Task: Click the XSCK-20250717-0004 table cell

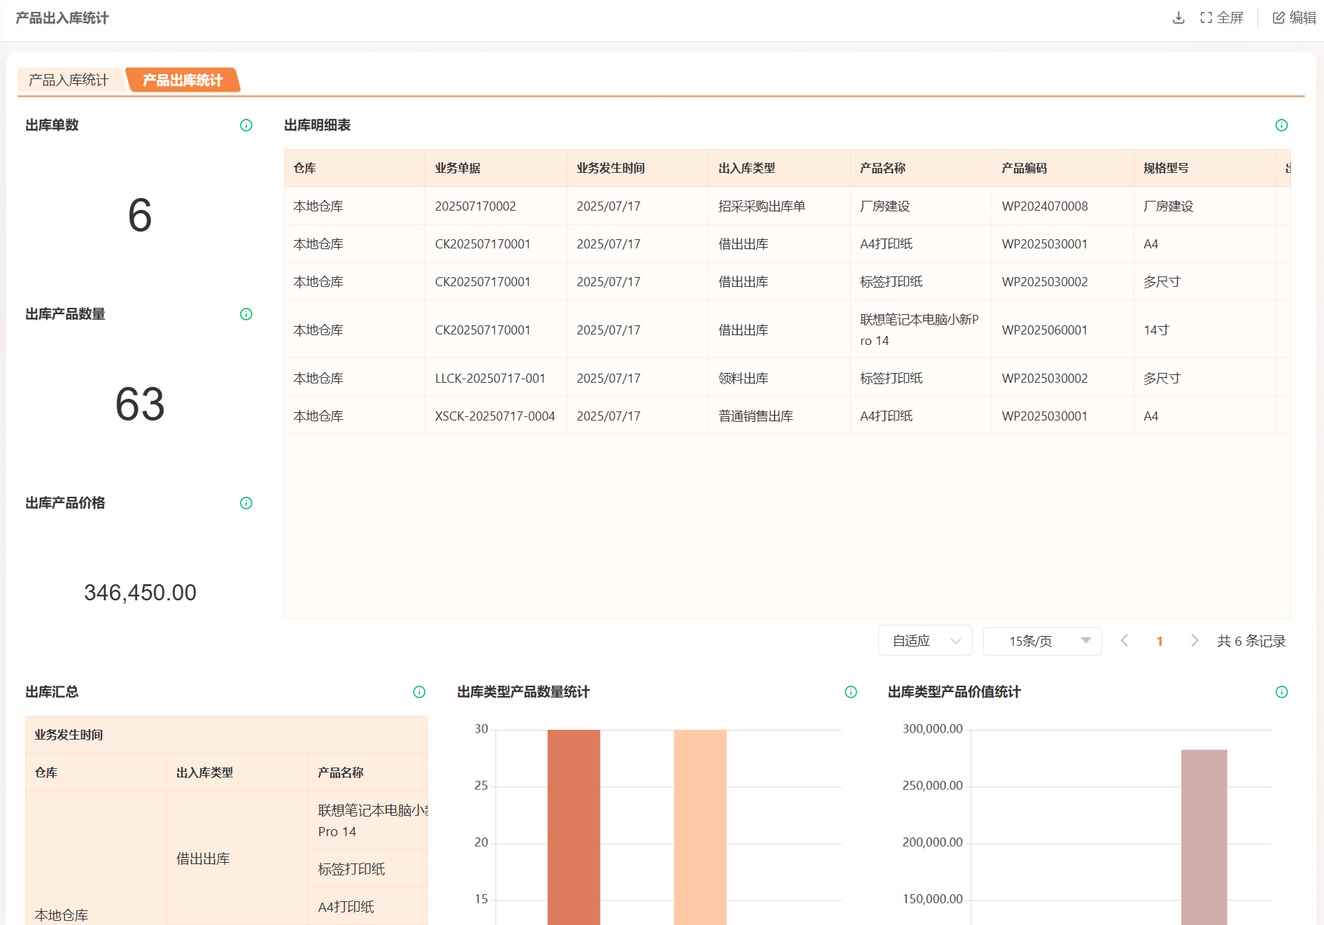Action: point(495,416)
